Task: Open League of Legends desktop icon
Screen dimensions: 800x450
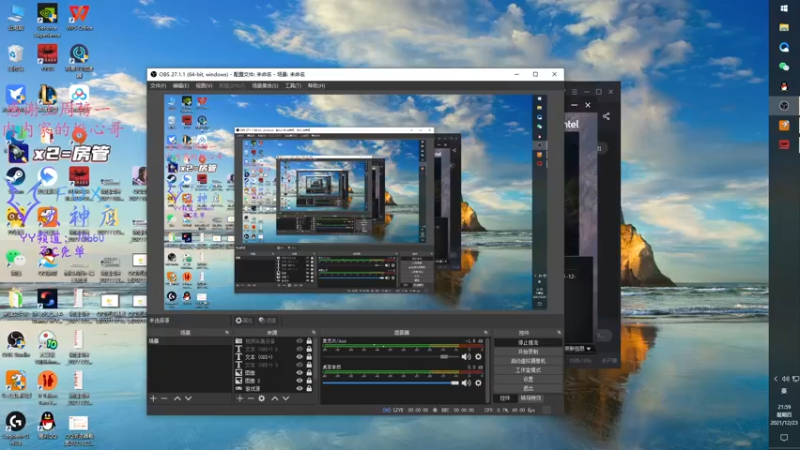Action: pyautogui.click(x=47, y=99)
